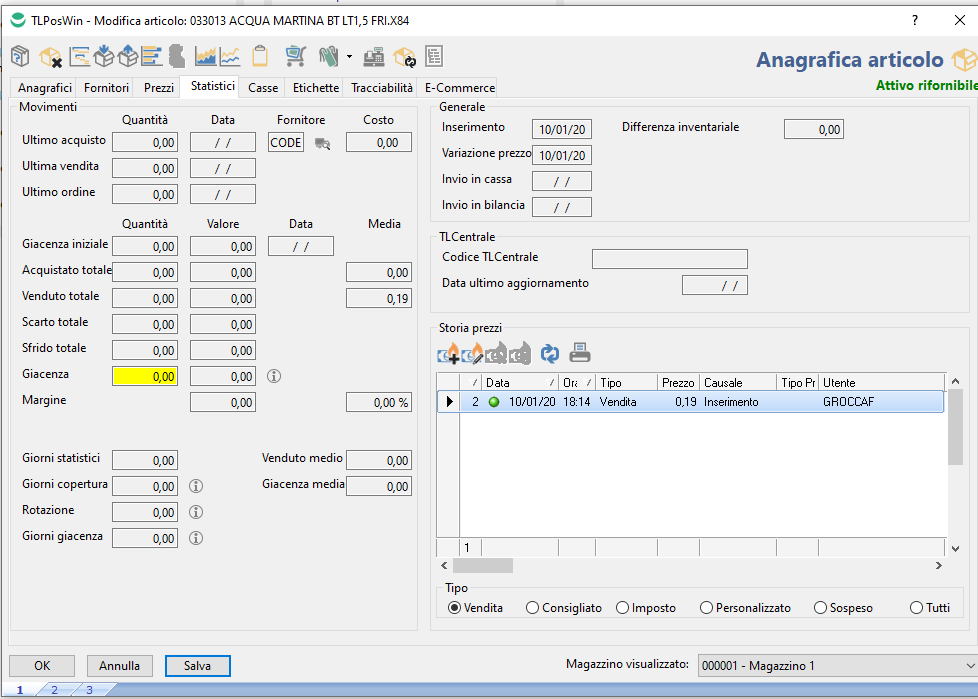978x699 pixels.
Task: Open the Tracciabilità tab
Action: pos(381,88)
